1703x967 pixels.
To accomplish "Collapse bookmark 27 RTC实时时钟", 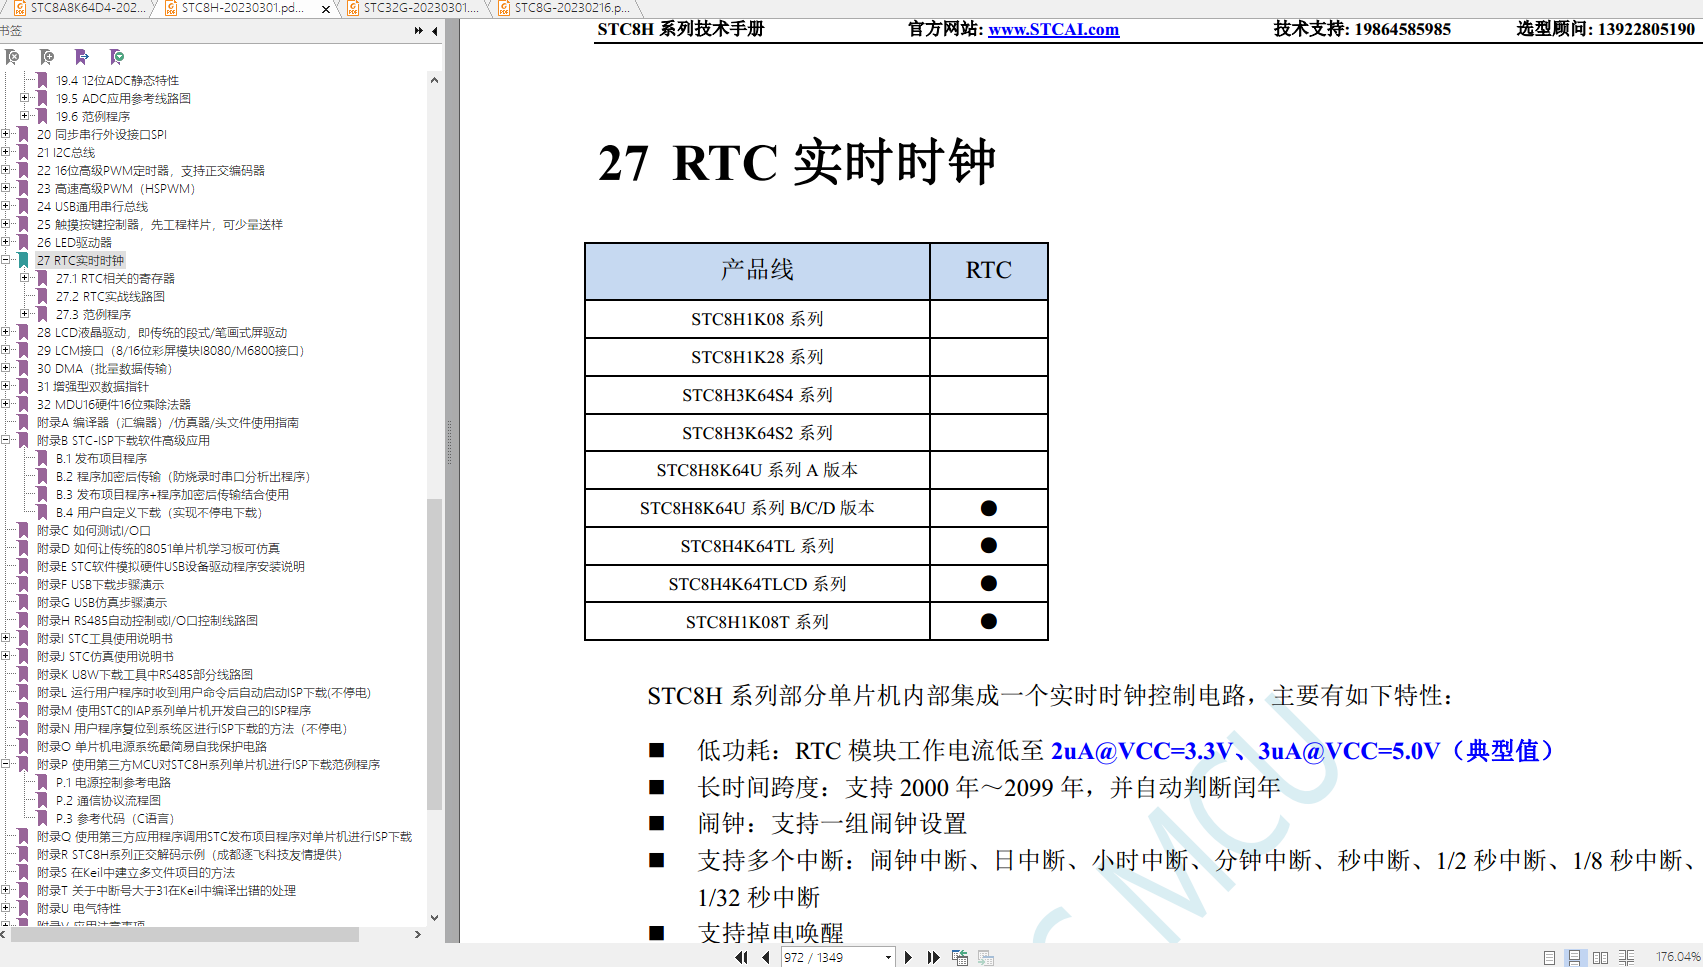I will point(6,260).
